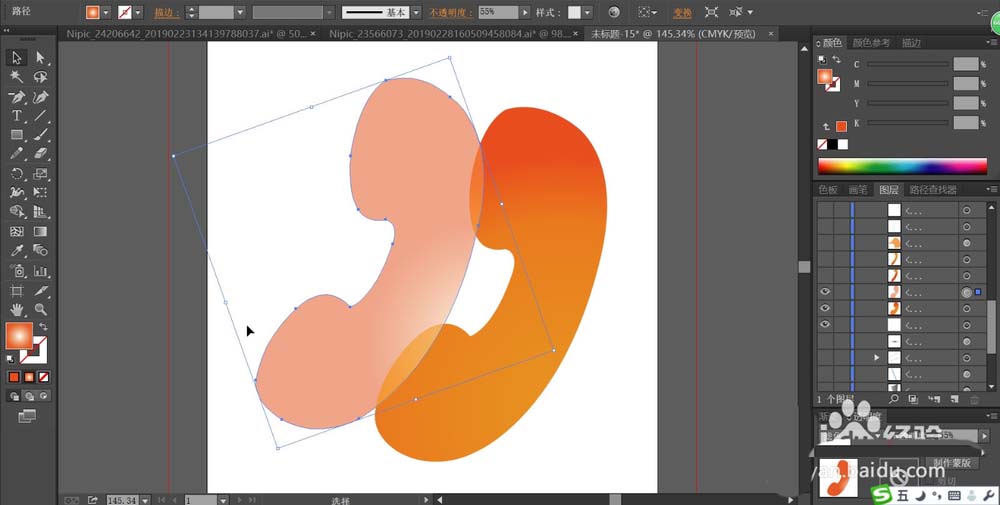
Task: Open the stroke color dropdown in control bar
Action: coord(138,12)
